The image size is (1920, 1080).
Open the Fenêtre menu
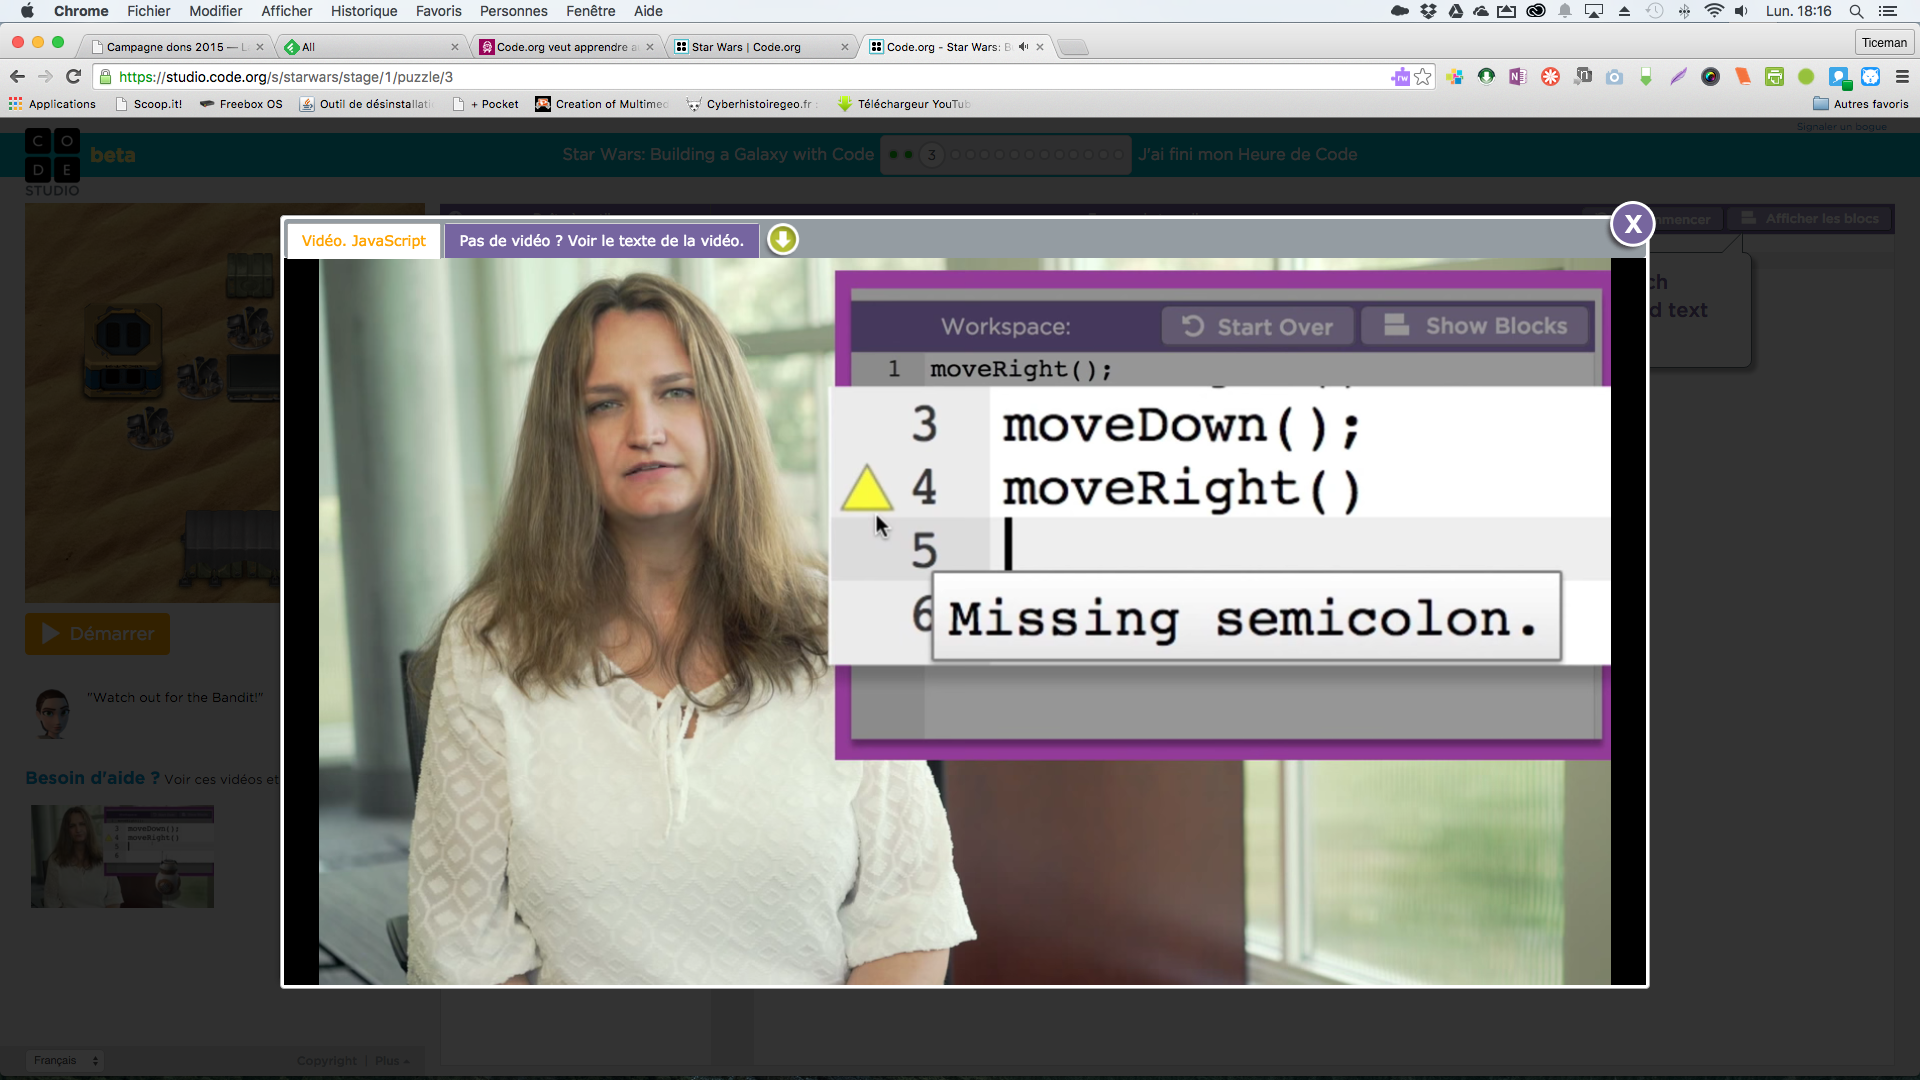pos(590,11)
